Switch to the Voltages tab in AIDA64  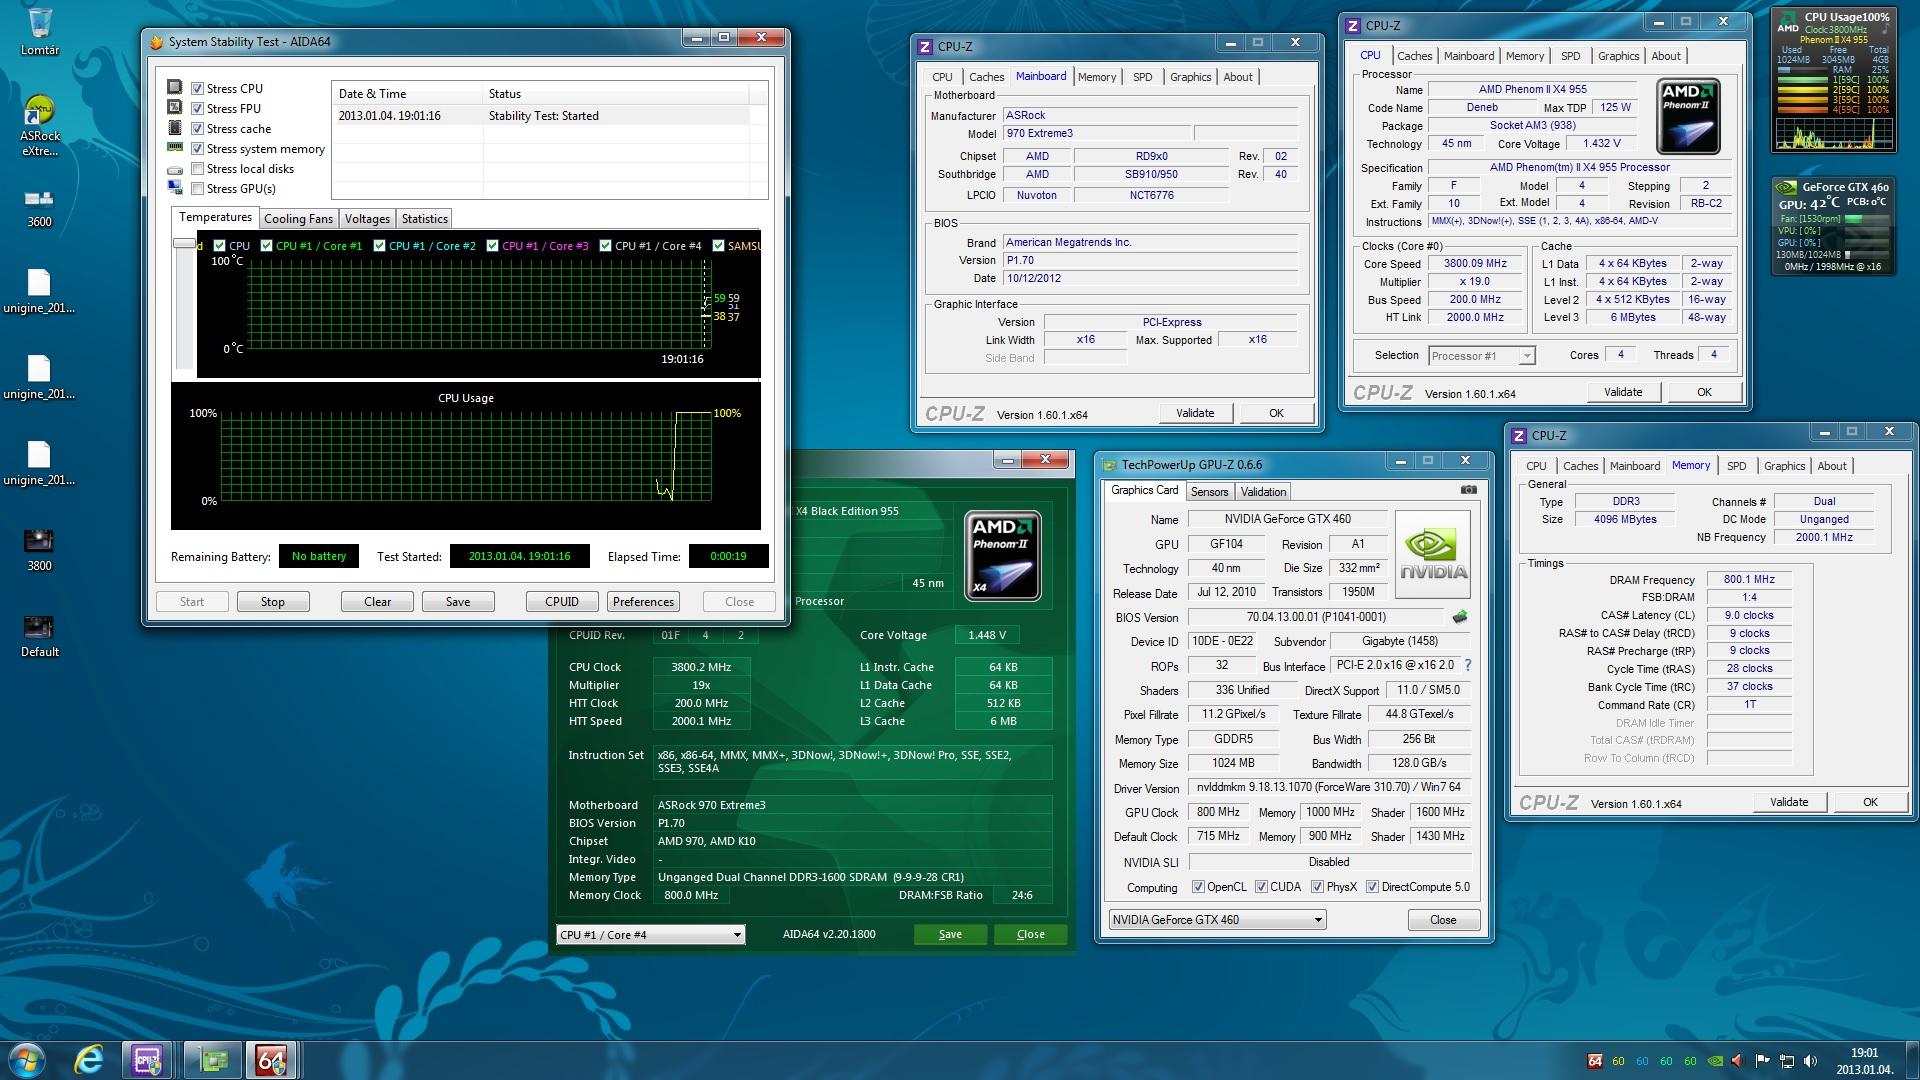click(367, 219)
